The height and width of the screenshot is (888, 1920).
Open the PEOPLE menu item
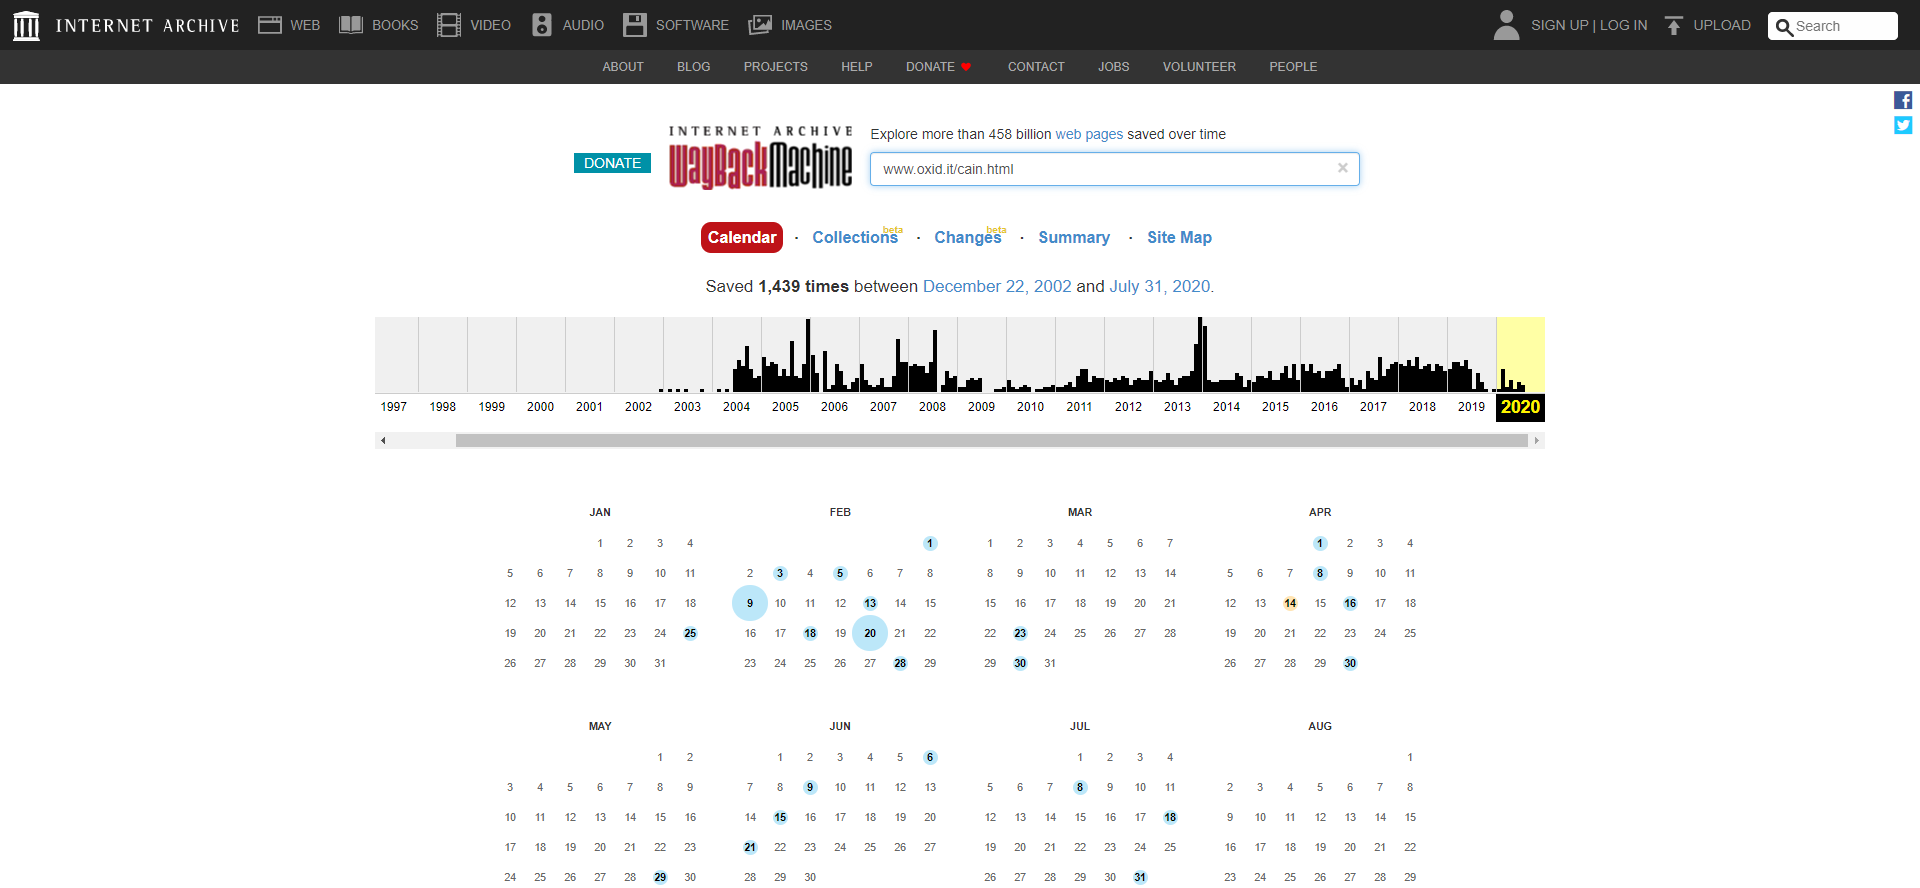point(1293,67)
